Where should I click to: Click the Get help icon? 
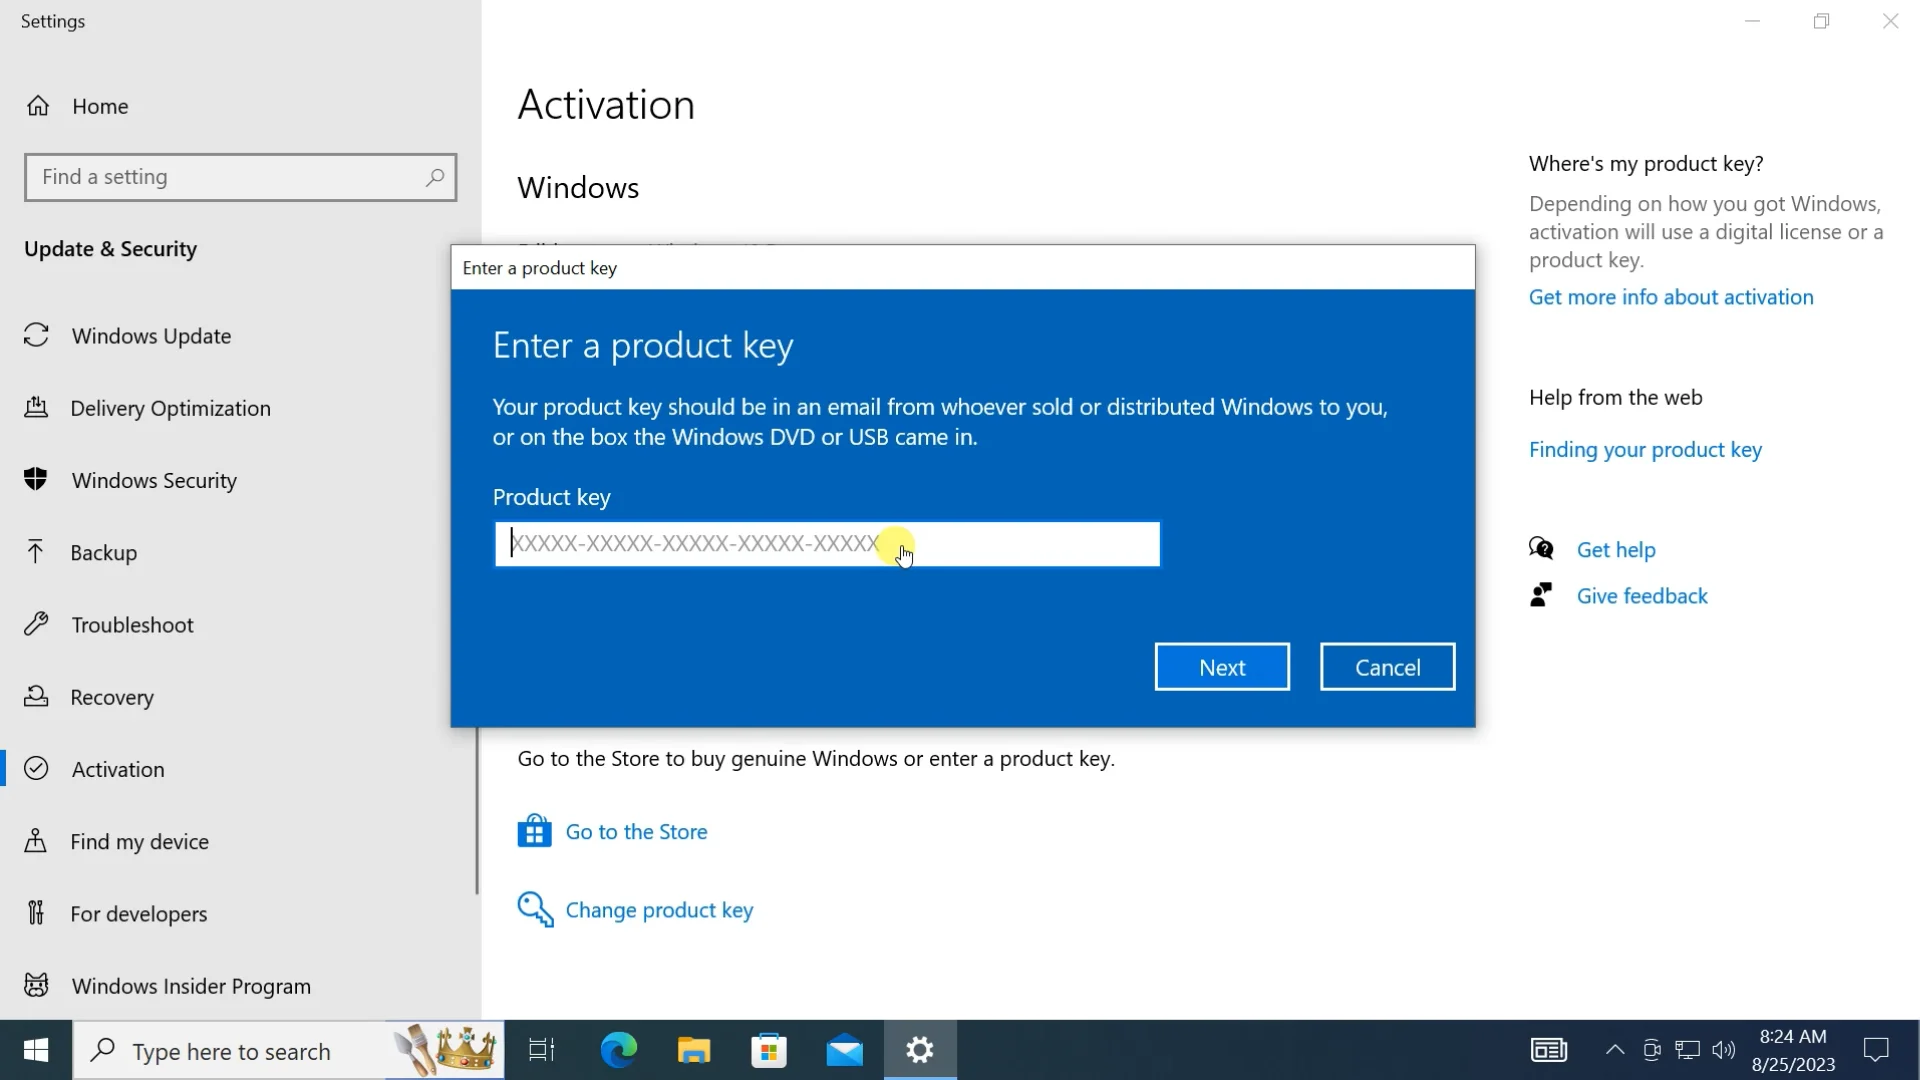[1541, 548]
